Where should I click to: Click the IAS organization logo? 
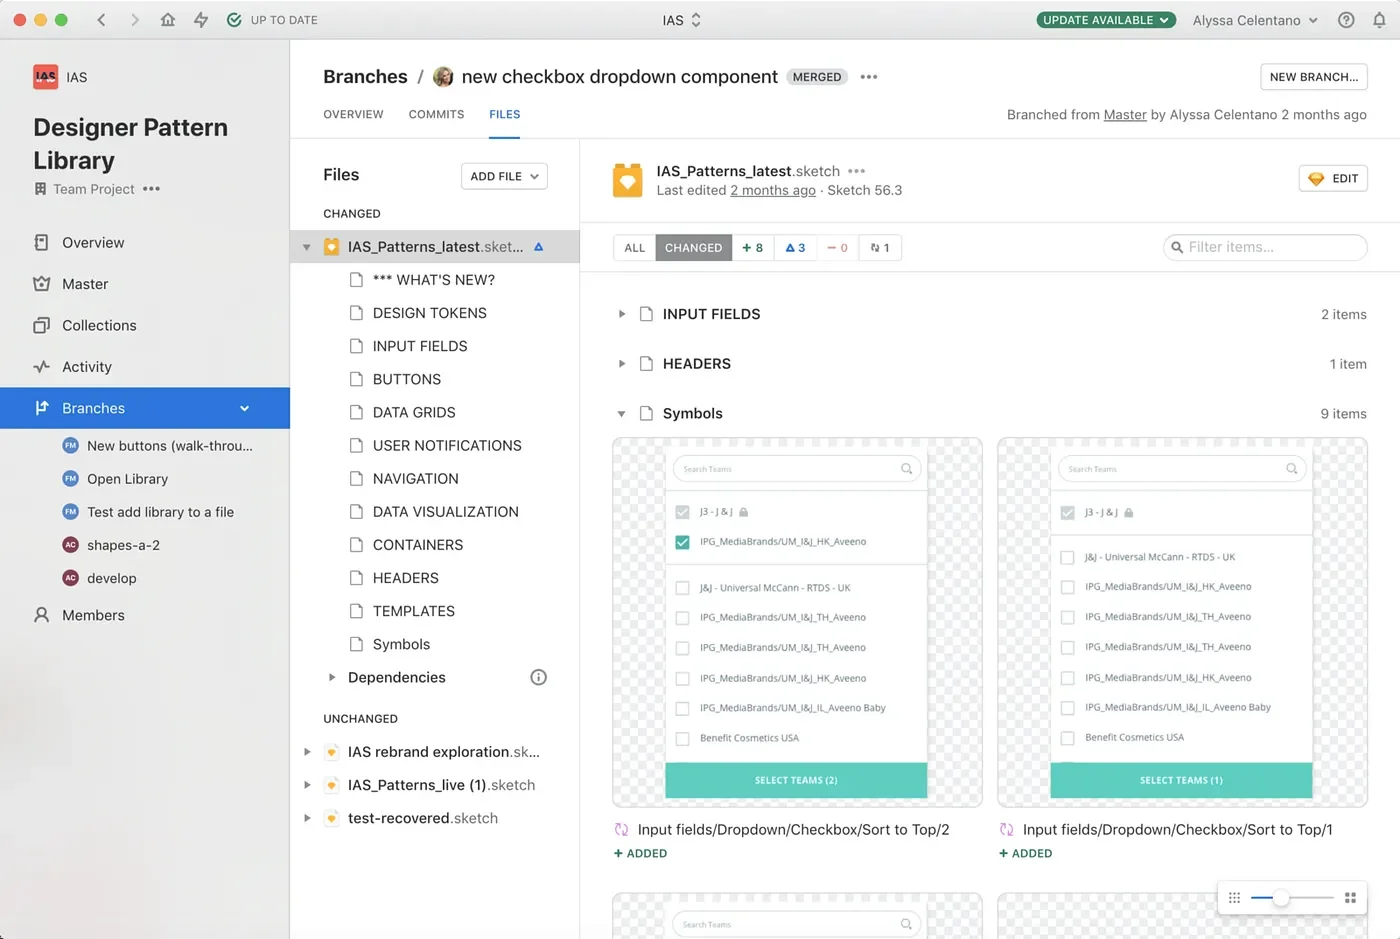[x=46, y=77]
